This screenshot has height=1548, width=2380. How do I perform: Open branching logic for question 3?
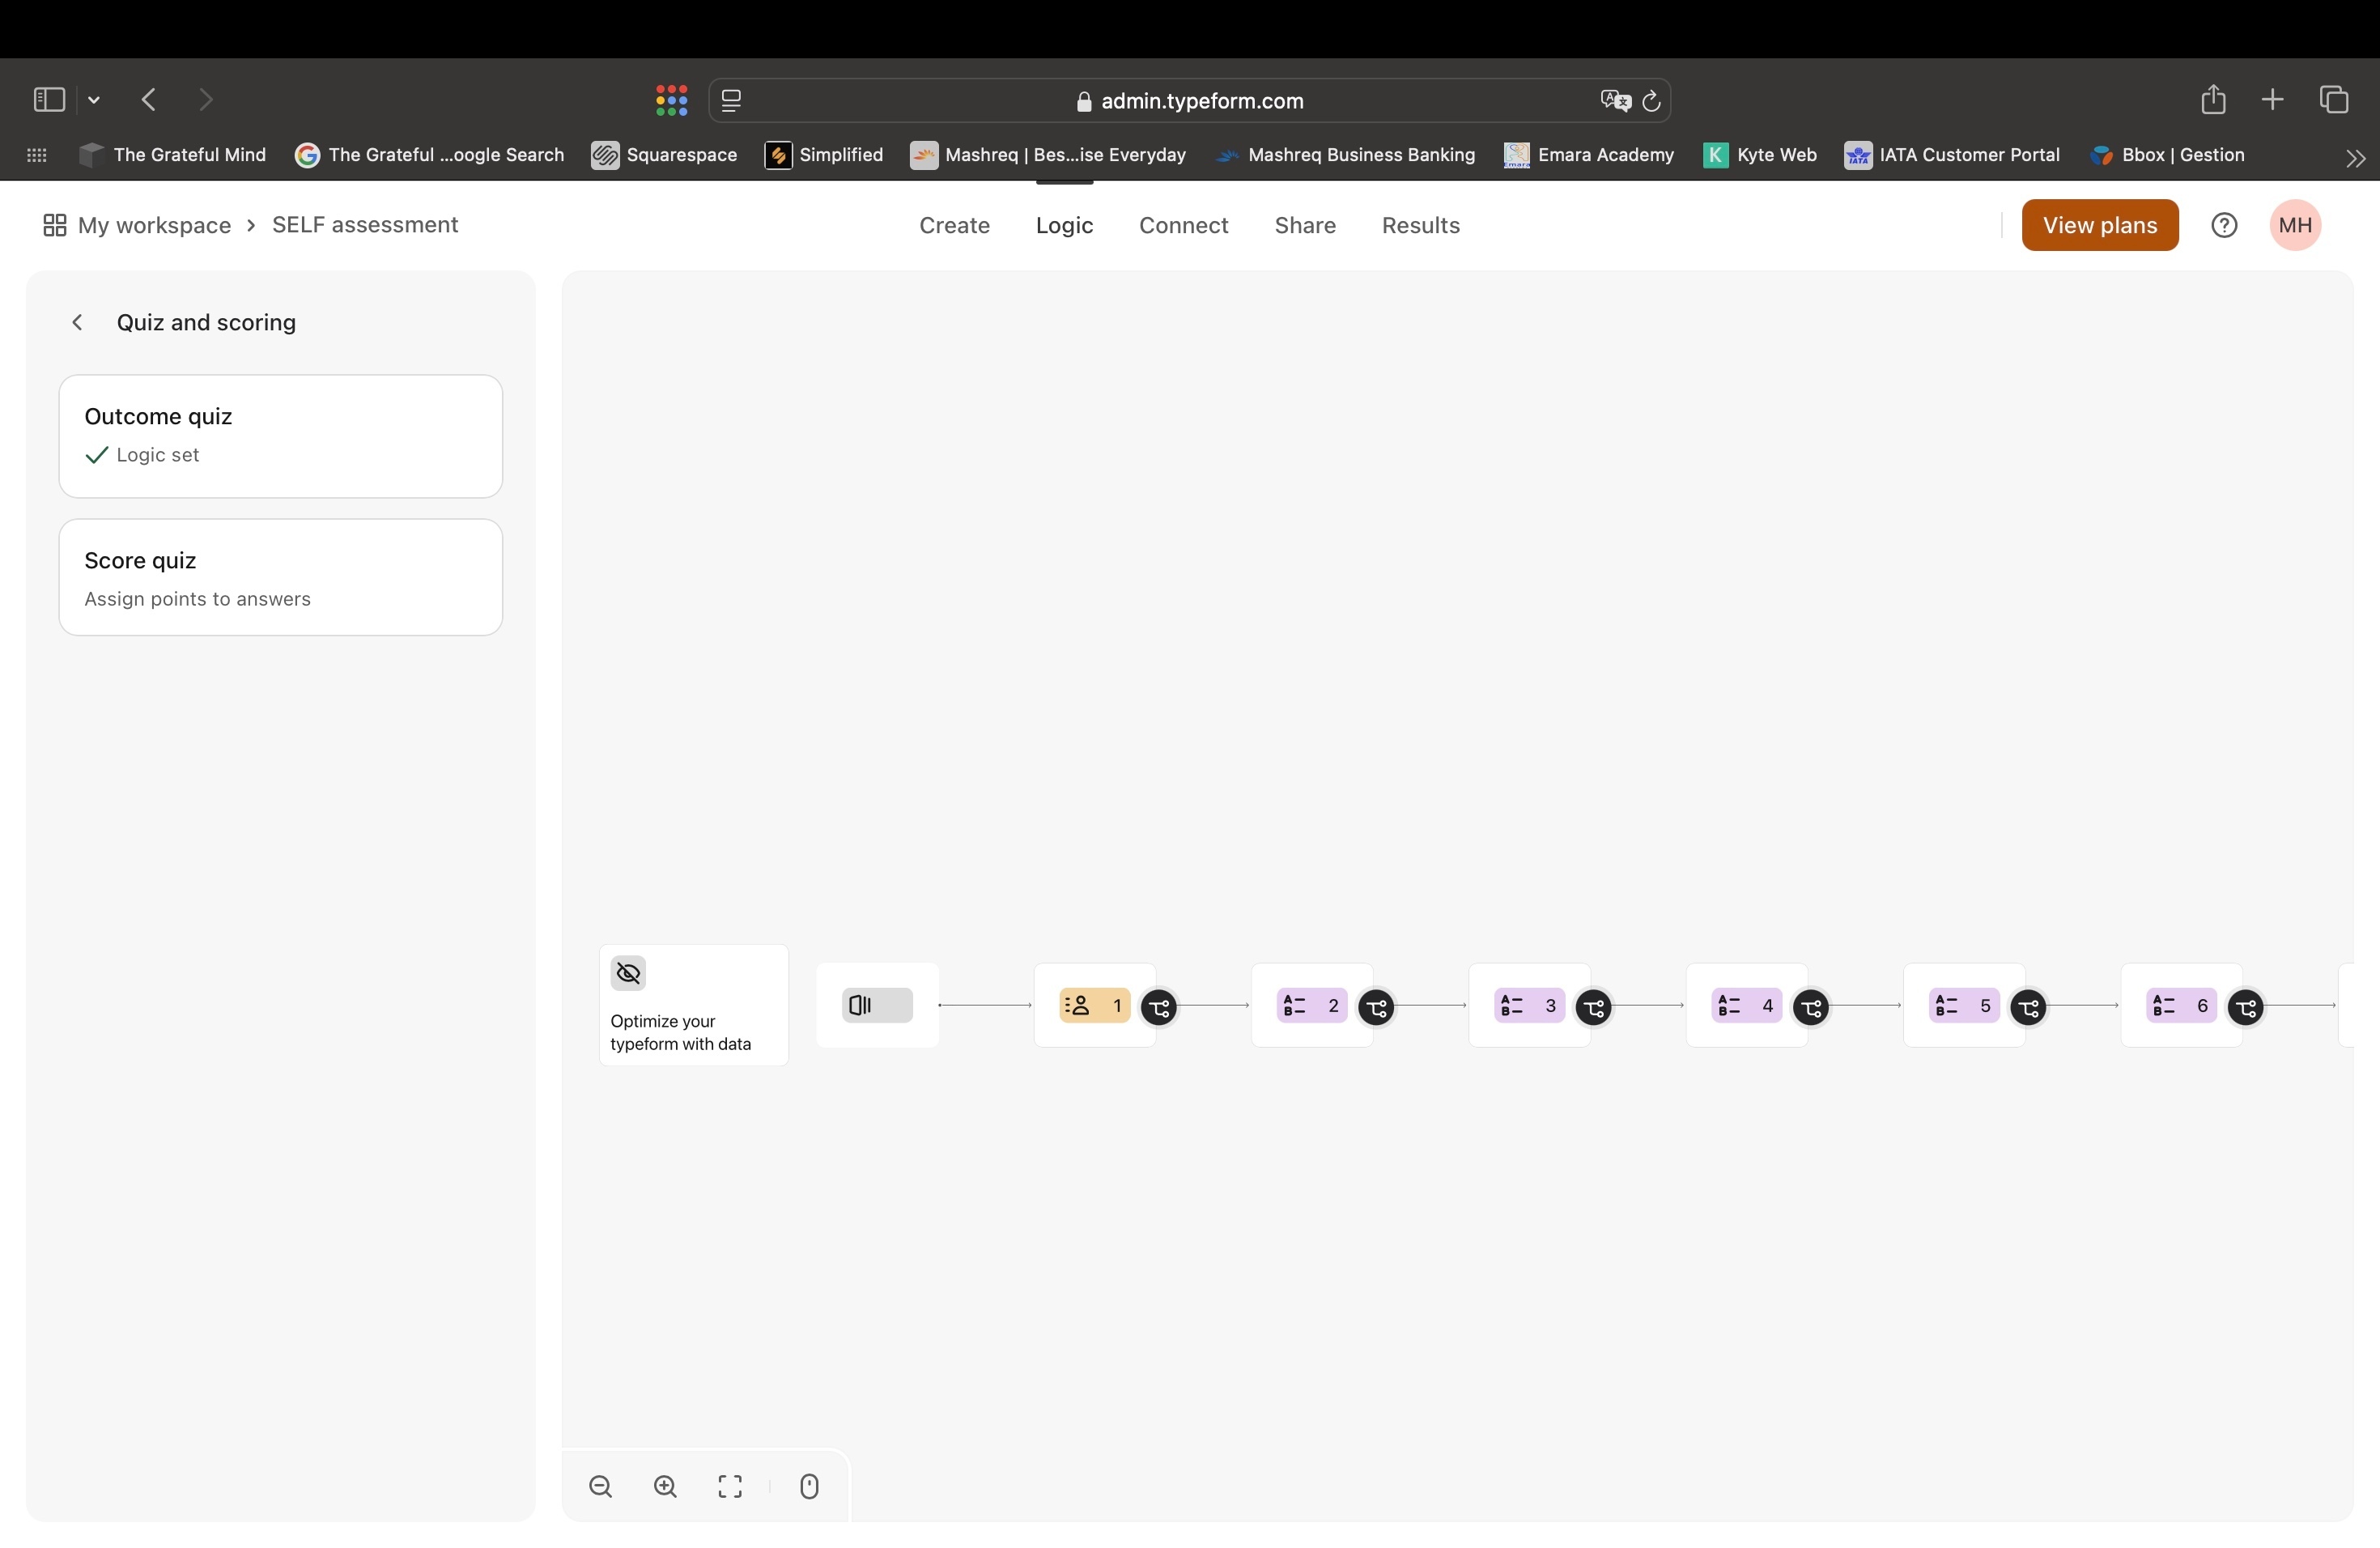[1594, 1007]
